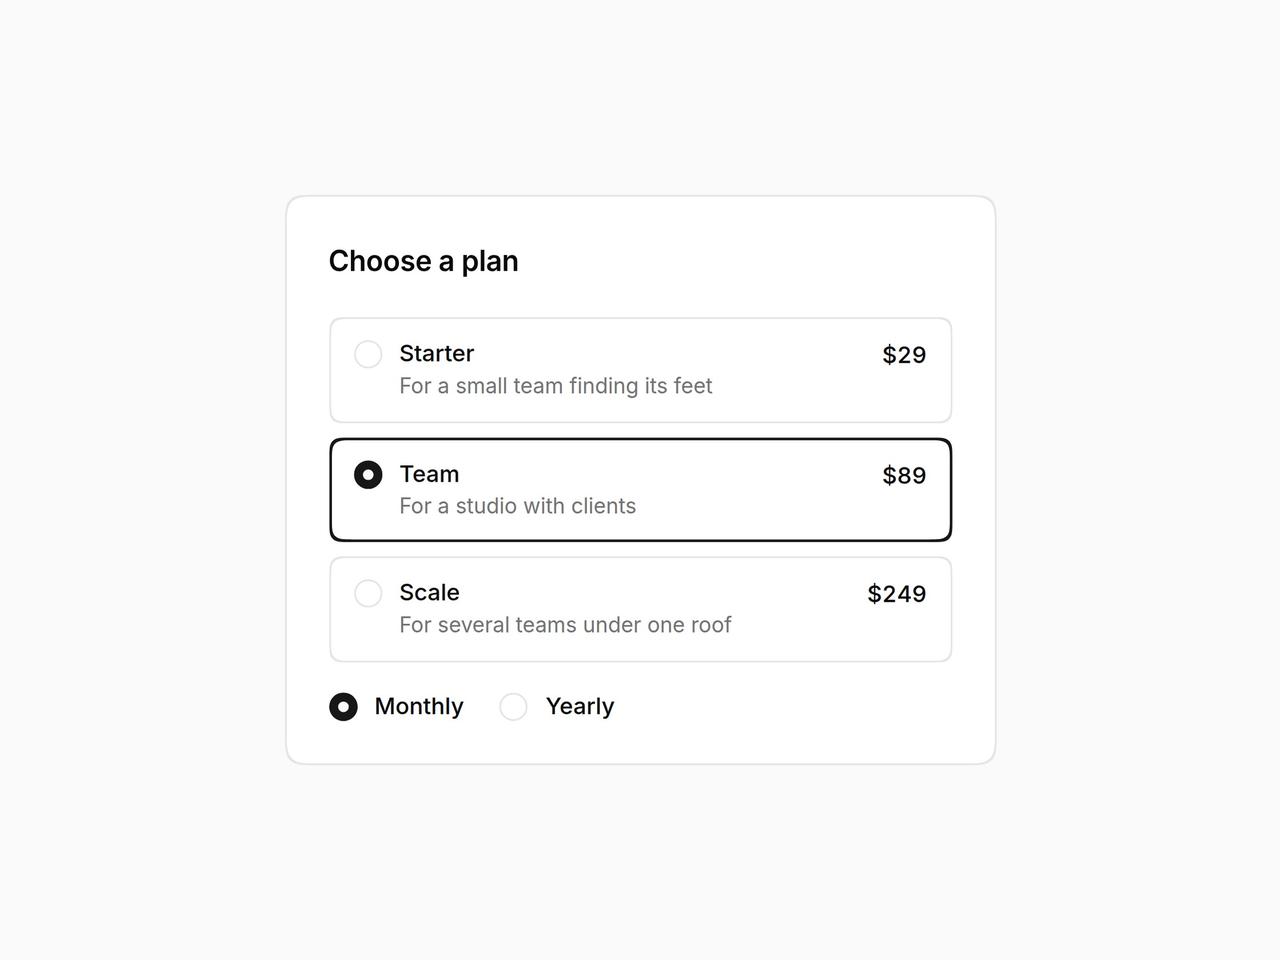The width and height of the screenshot is (1280, 960).
Task: Choose the Scale plan radio button
Action: [x=368, y=593]
